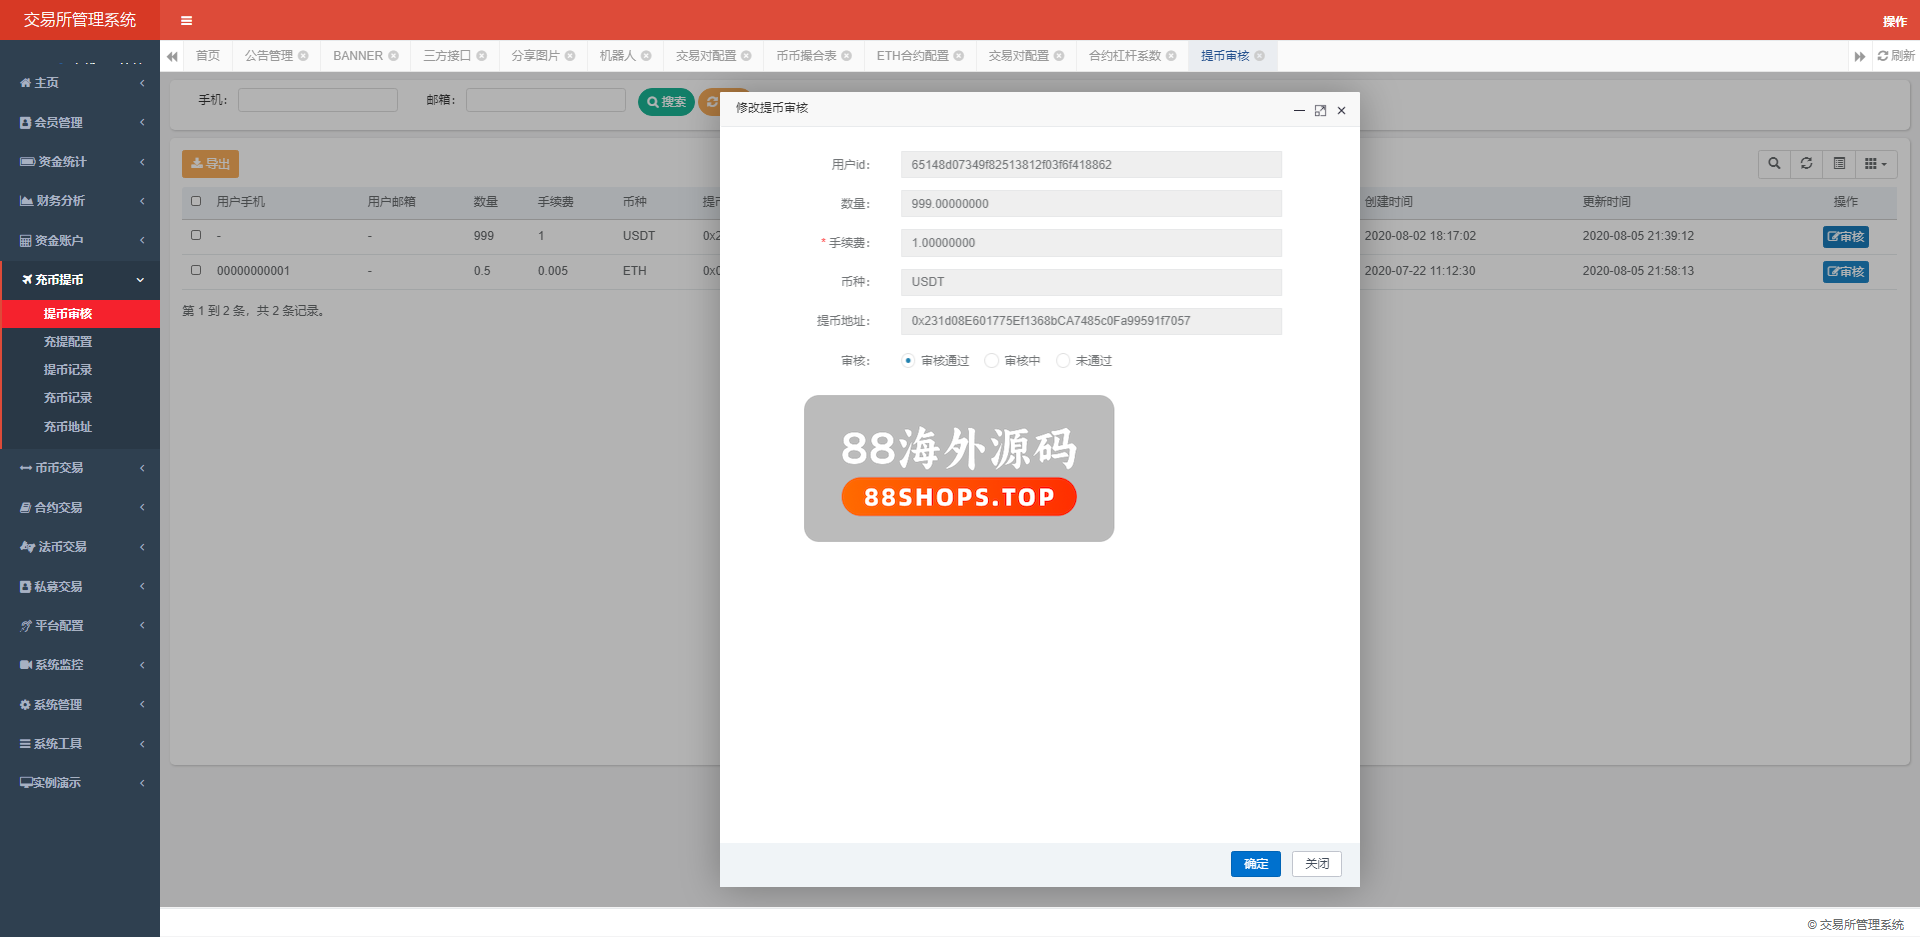The image size is (1920, 937).
Task: Click the hamburger menu icon in header
Action: click(186, 20)
